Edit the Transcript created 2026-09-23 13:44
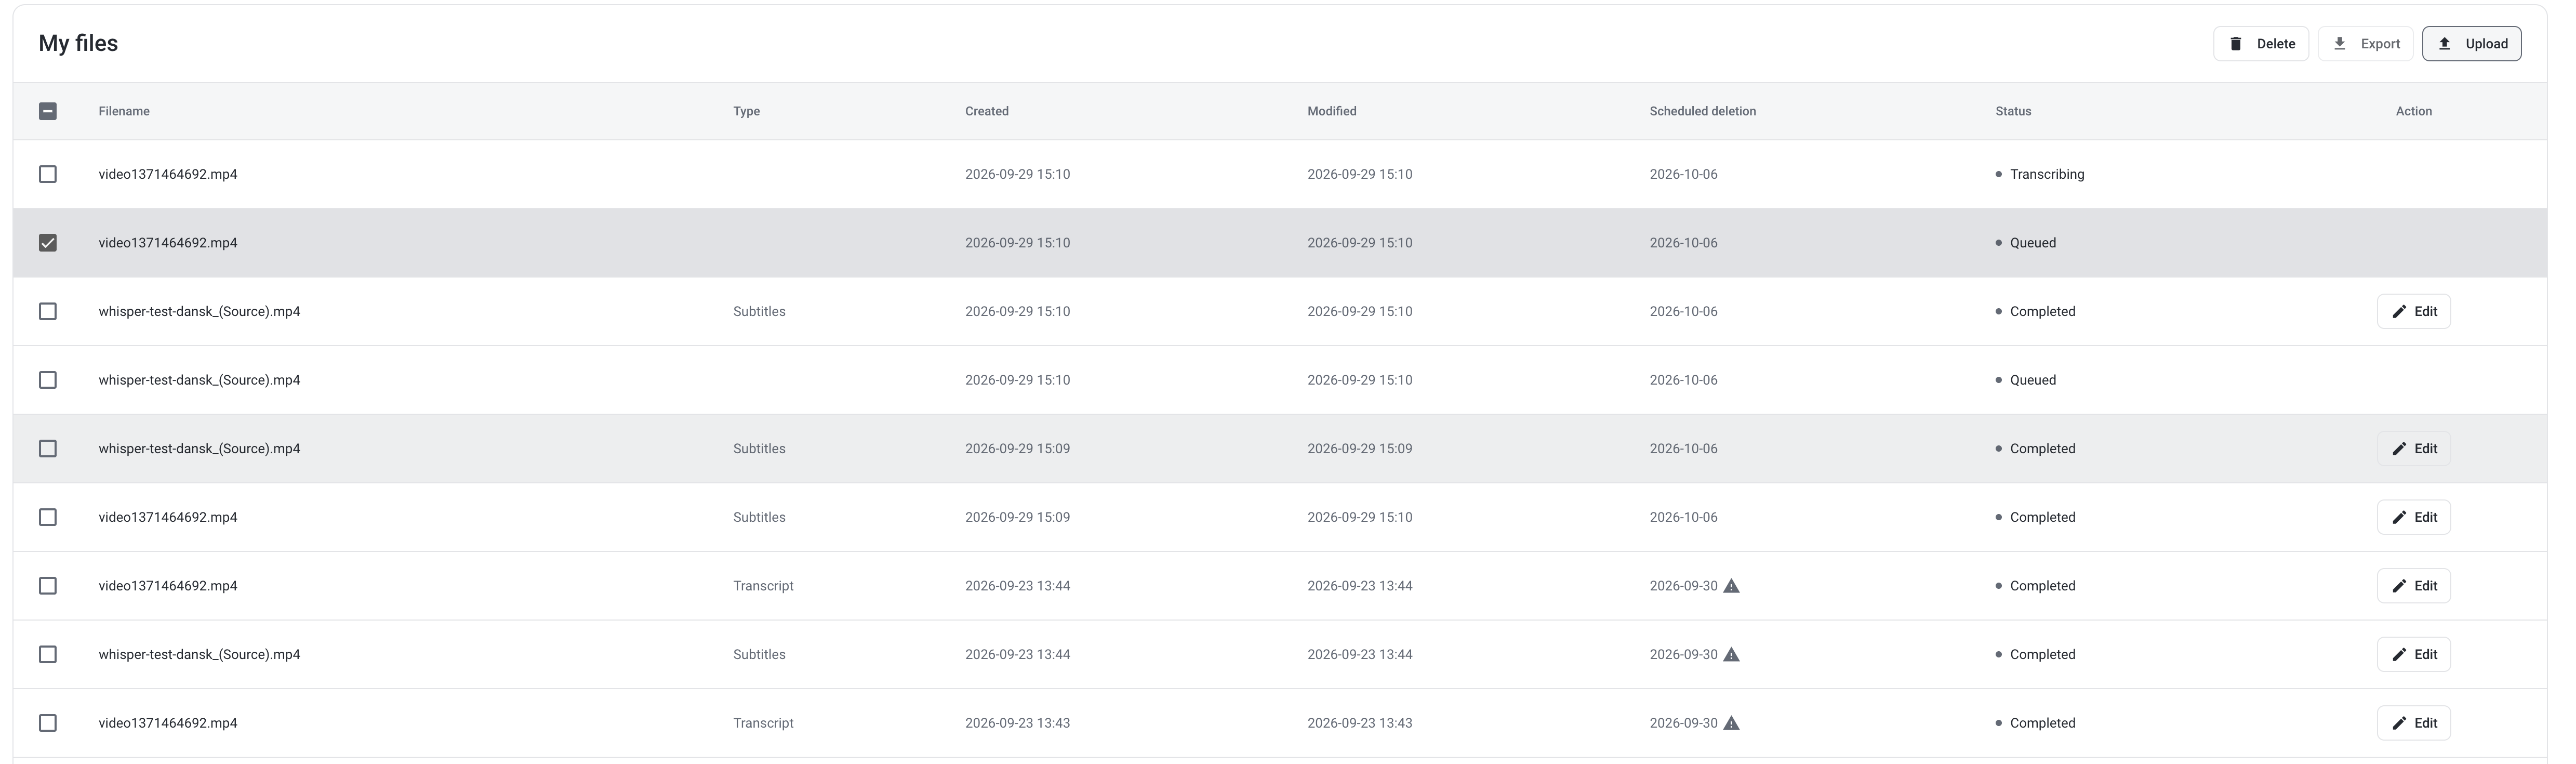Viewport: 2576px width, 764px height. [x=2414, y=586]
